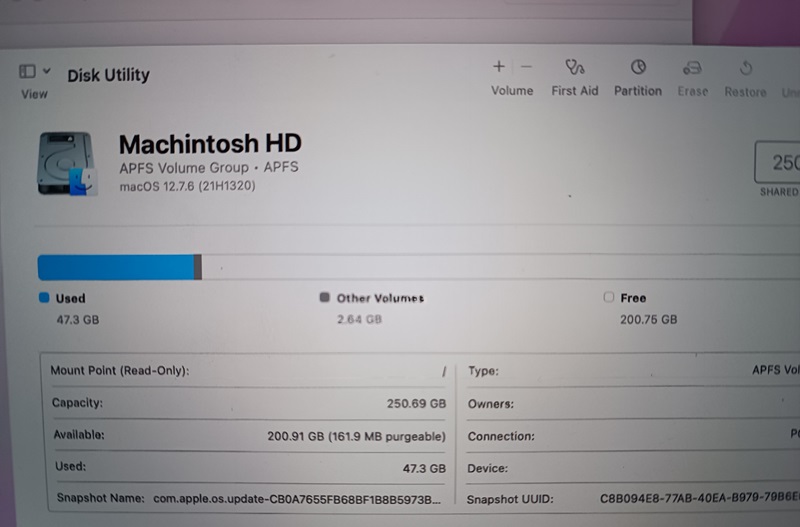Remove volume with the minus icon
Screen dimensions: 800x527
pyautogui.click(x=526, y=67)
